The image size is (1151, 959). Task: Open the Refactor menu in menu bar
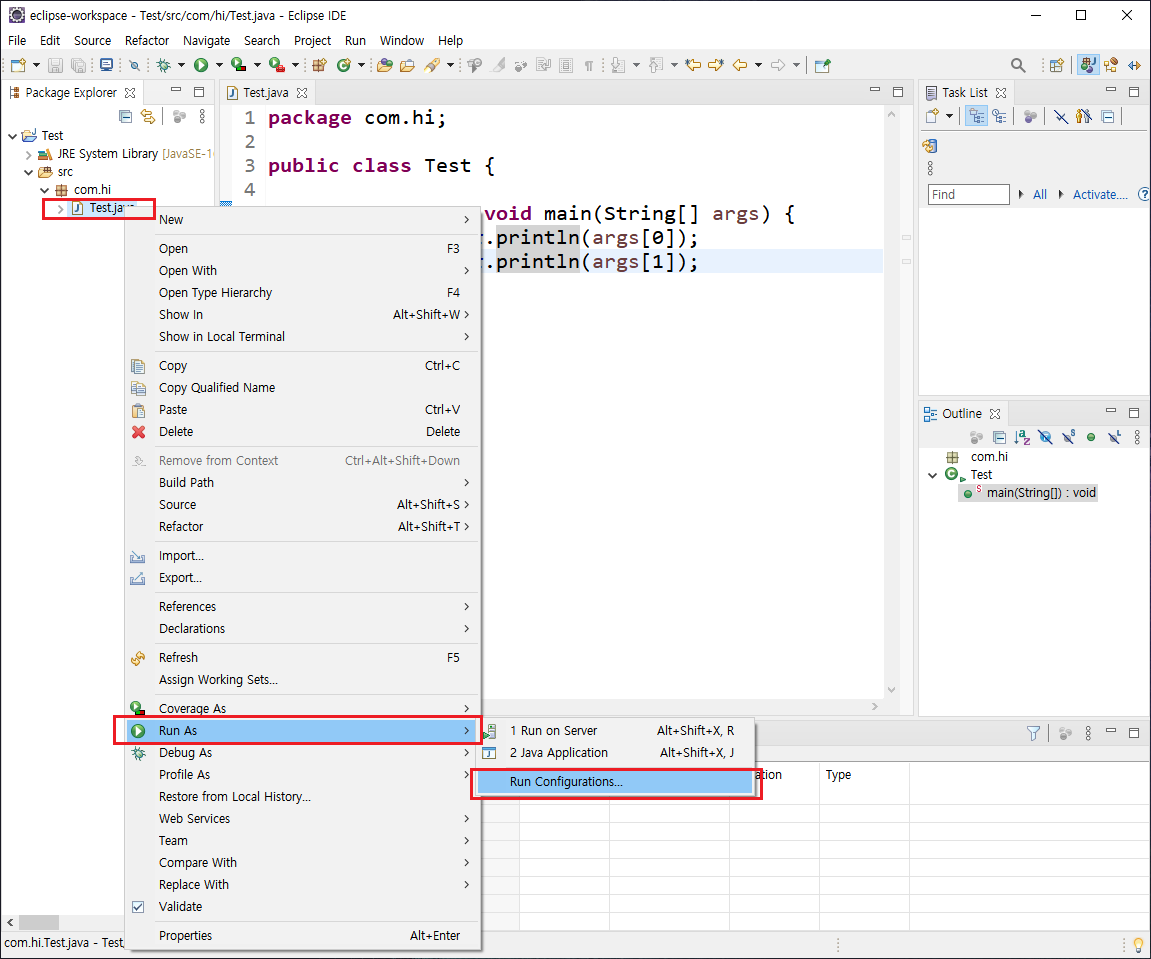[147, 40]
